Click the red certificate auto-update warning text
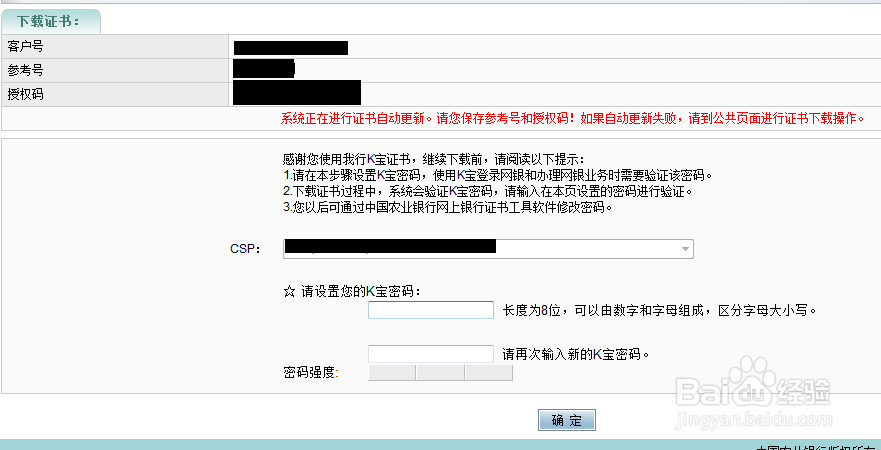The height and width of the screenshot is (450, 881). (x=572, y=119)
